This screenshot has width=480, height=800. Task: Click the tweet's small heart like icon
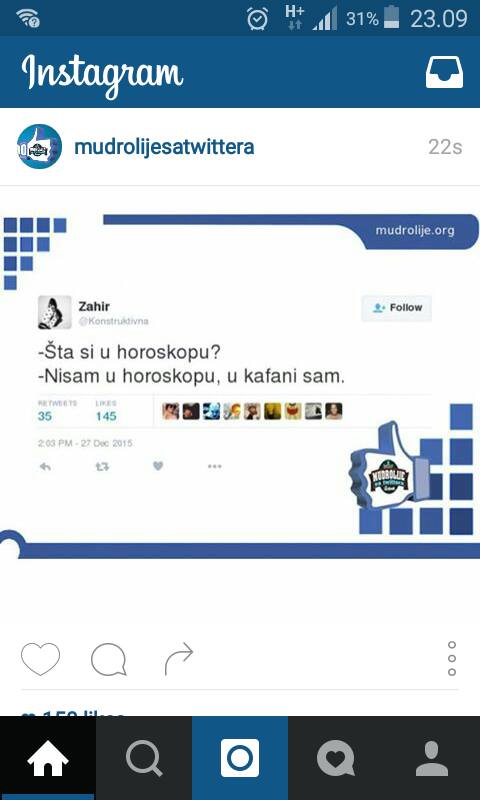[x=158, y=466]
